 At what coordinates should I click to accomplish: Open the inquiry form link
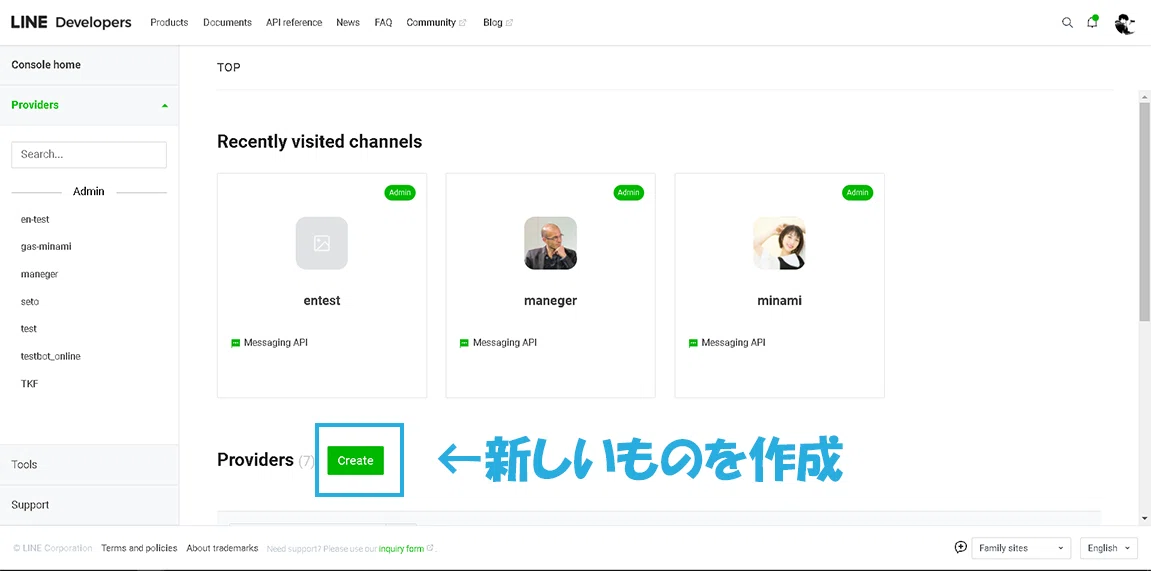402,548
